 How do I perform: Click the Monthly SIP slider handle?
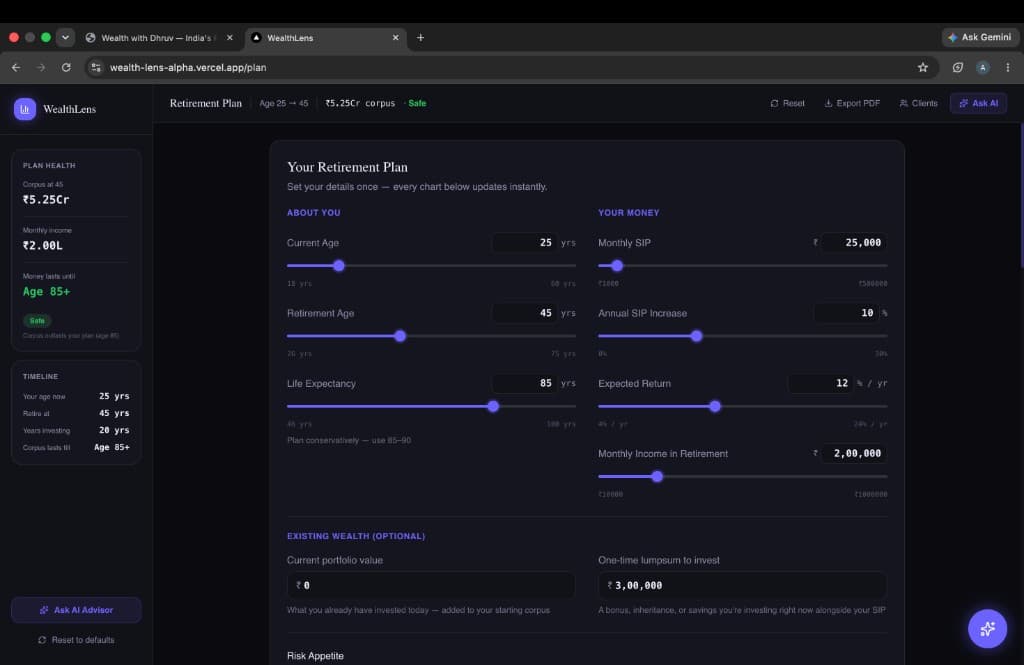coord(616,266)
